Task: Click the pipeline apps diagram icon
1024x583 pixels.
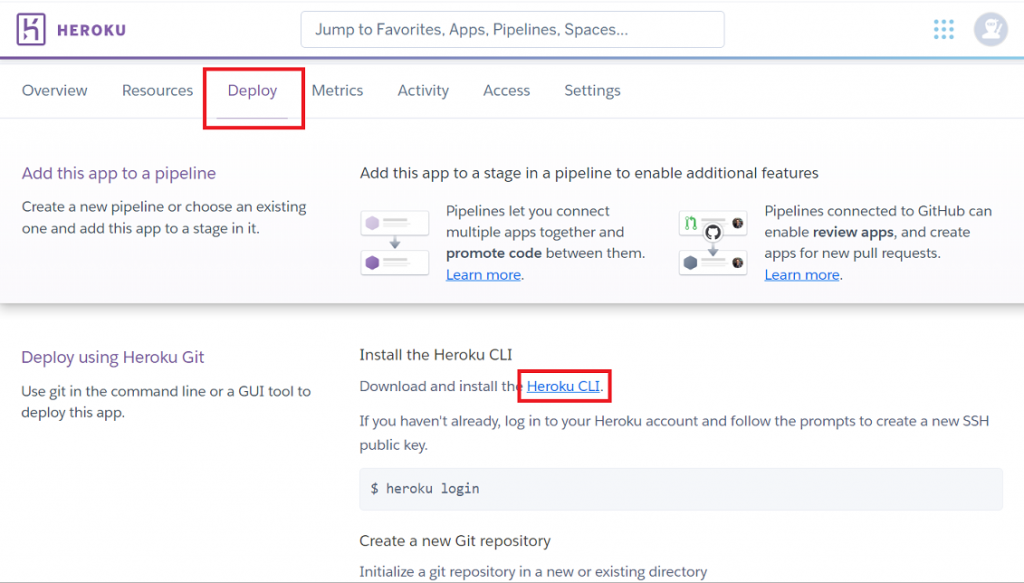Action: [x=393, y=243]
